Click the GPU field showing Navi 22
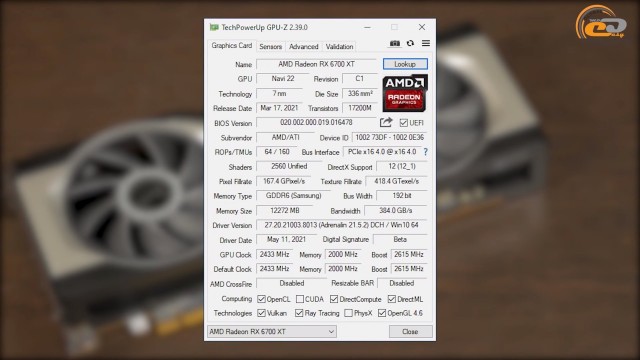 (x=283, y=79)
